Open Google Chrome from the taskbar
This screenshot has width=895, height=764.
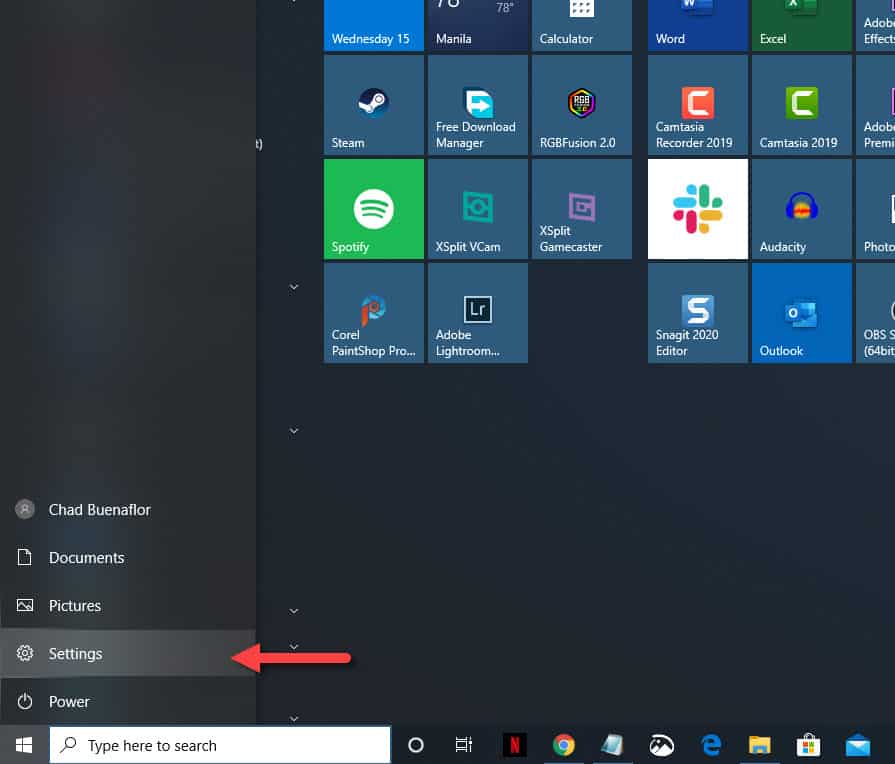pos(564,745)
